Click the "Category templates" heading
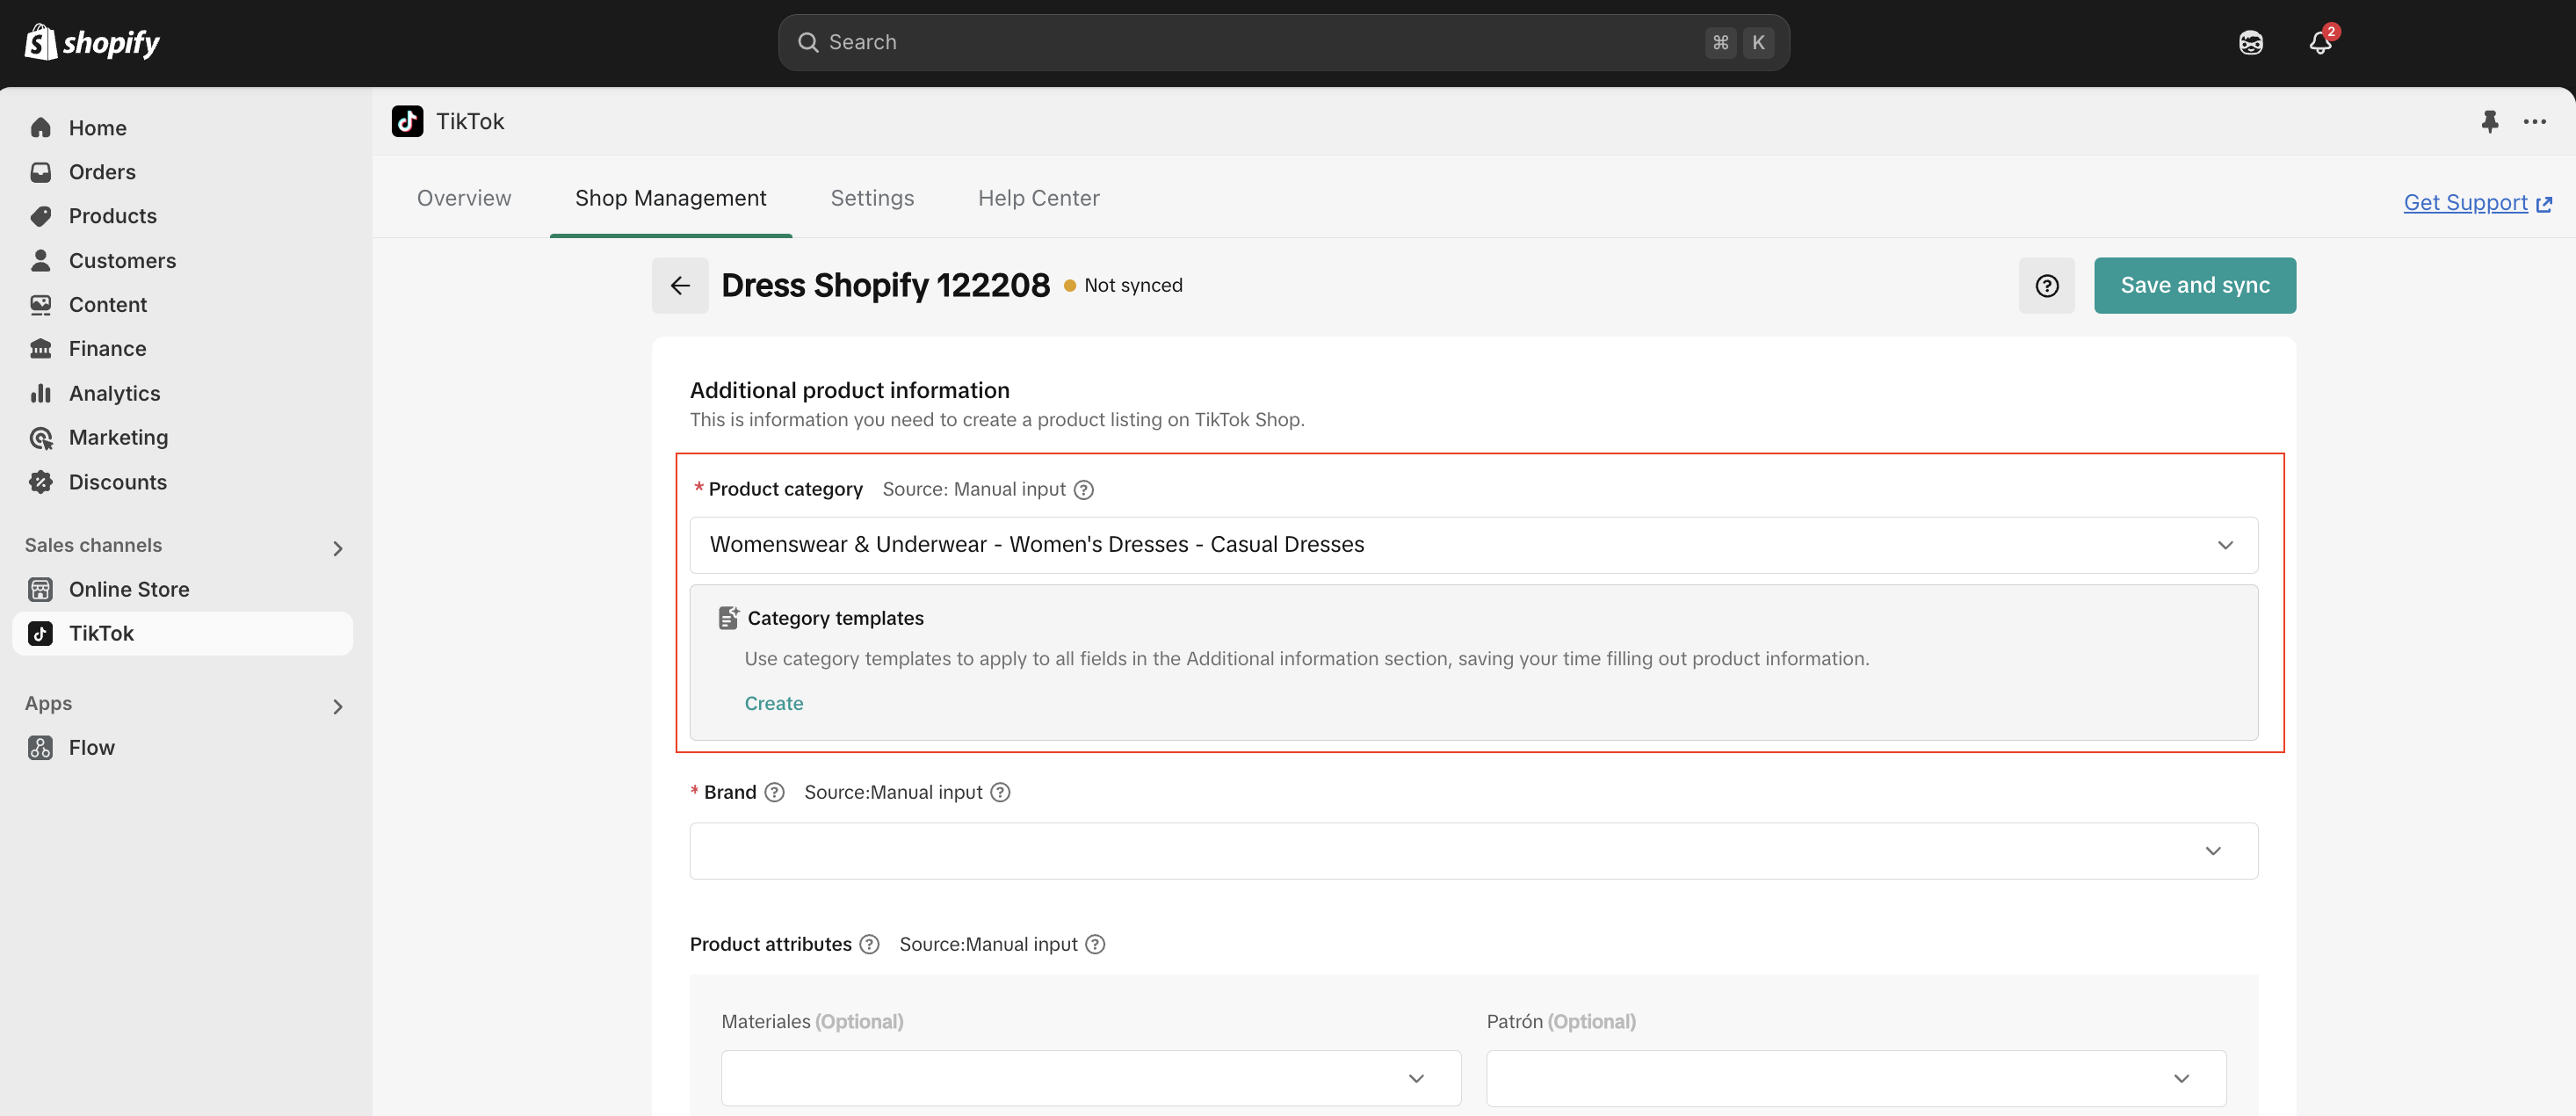Viewport: 2576px width, 1116px height. [835, 618]
